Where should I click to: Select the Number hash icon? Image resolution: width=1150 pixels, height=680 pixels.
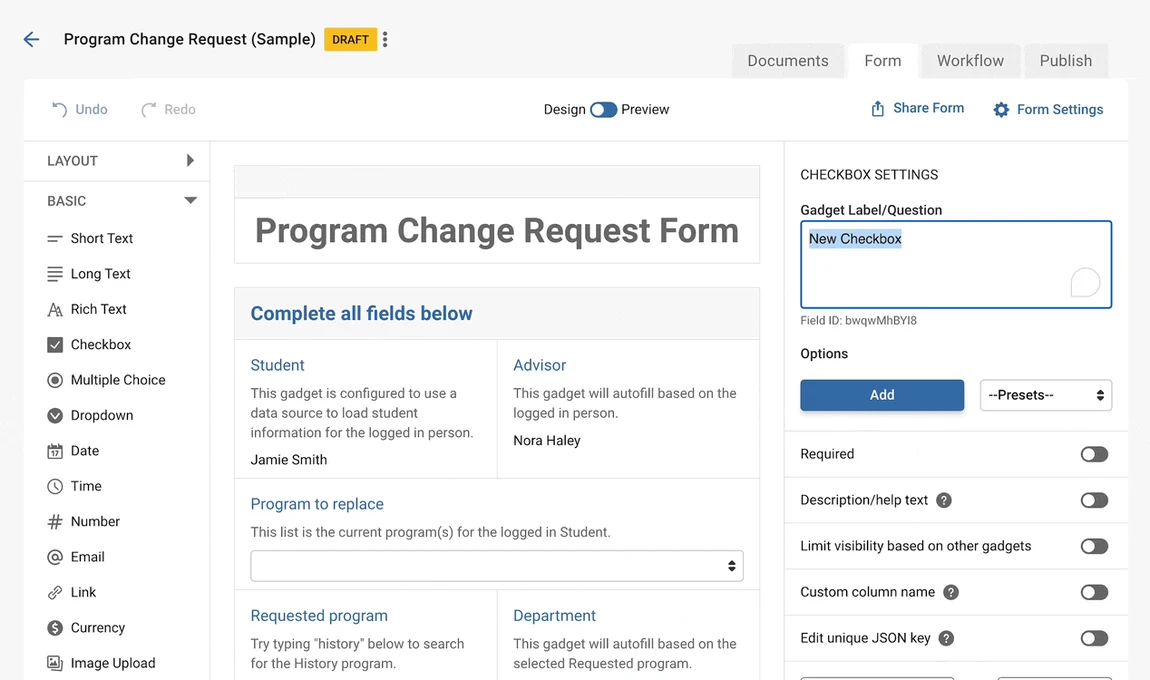[55, 522]
